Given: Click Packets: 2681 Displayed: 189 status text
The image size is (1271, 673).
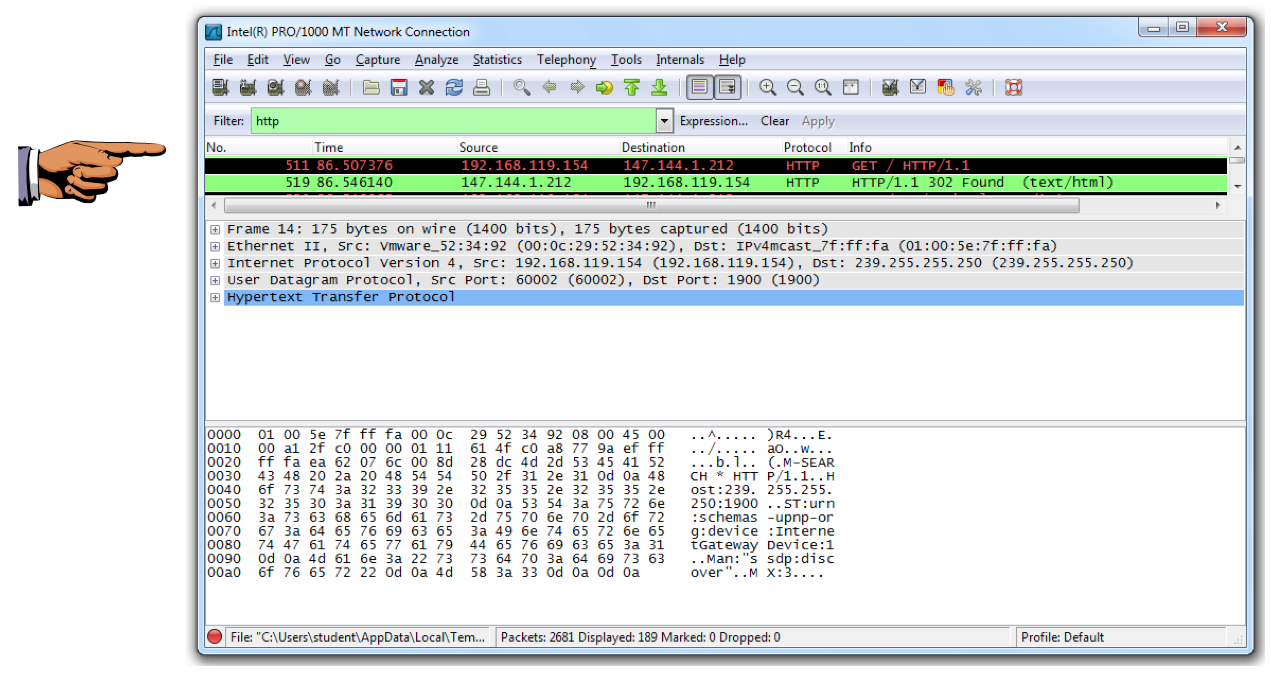Looking at the screenshot, I should point(640,637).
